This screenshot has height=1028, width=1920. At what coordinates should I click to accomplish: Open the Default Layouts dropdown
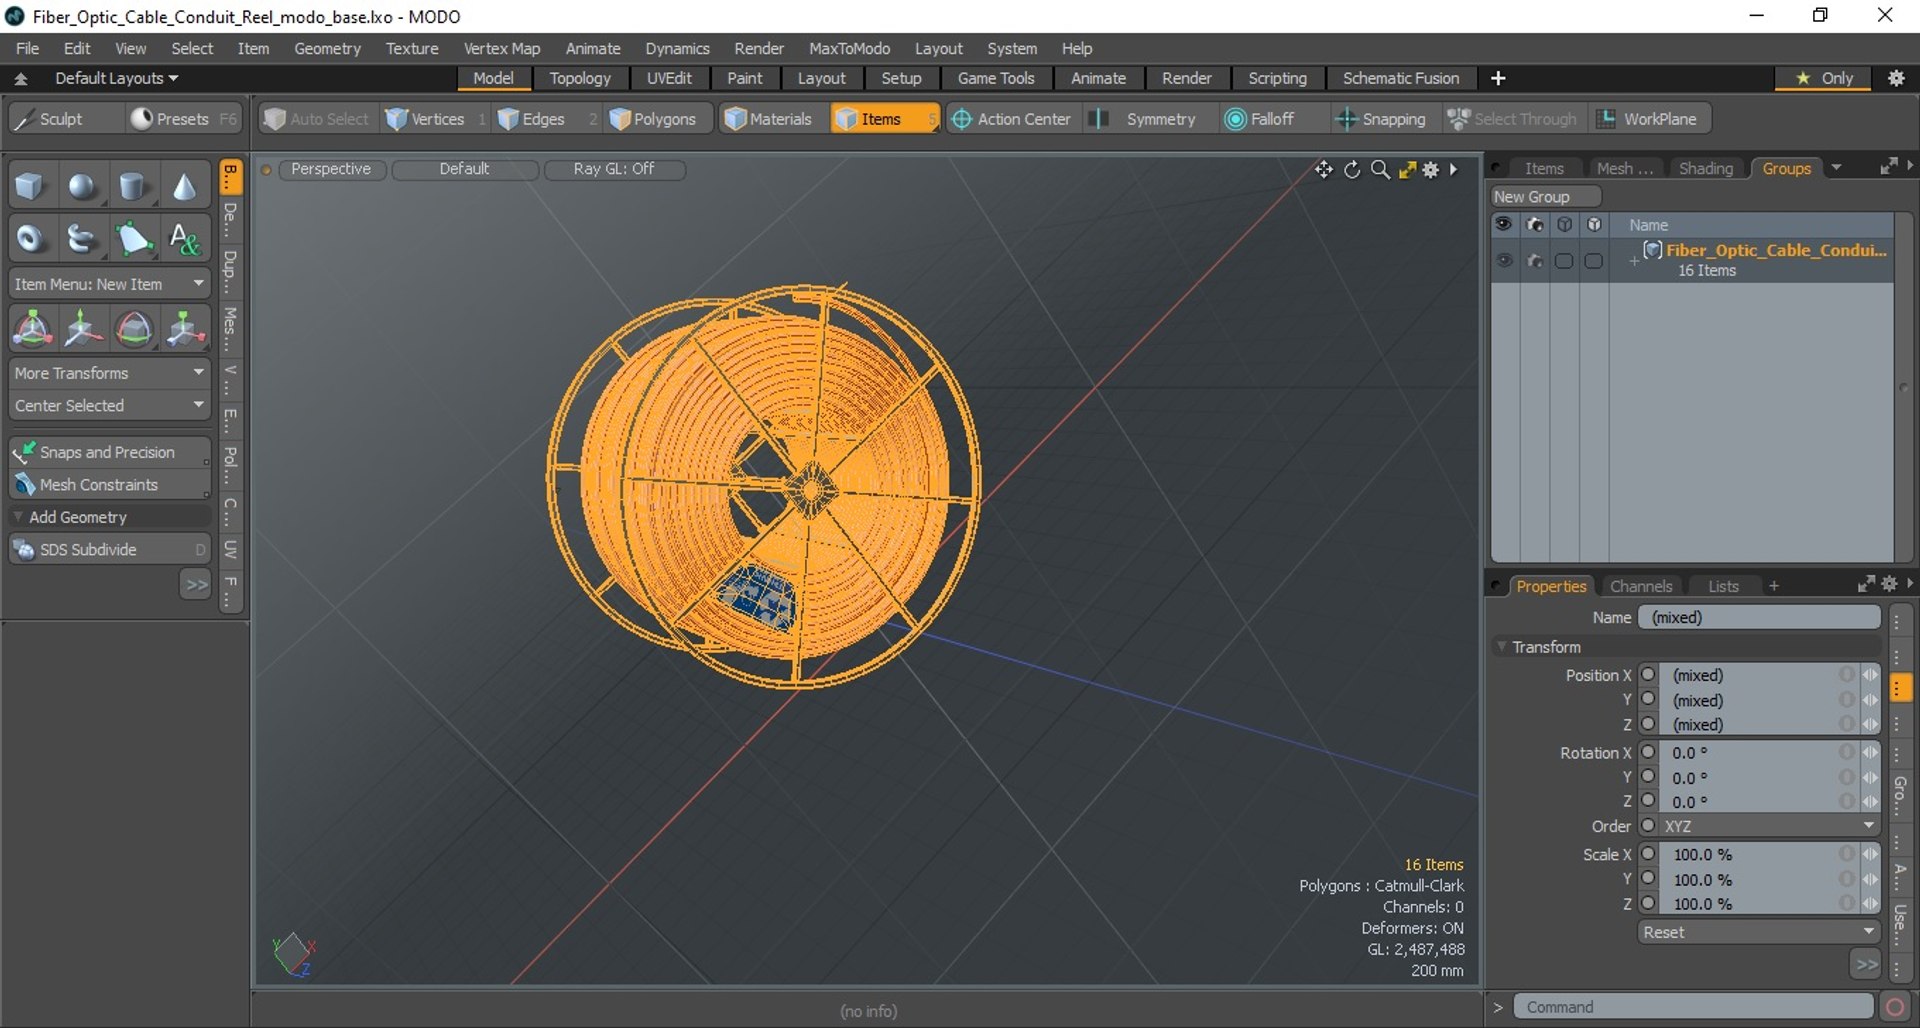[116, 78]
